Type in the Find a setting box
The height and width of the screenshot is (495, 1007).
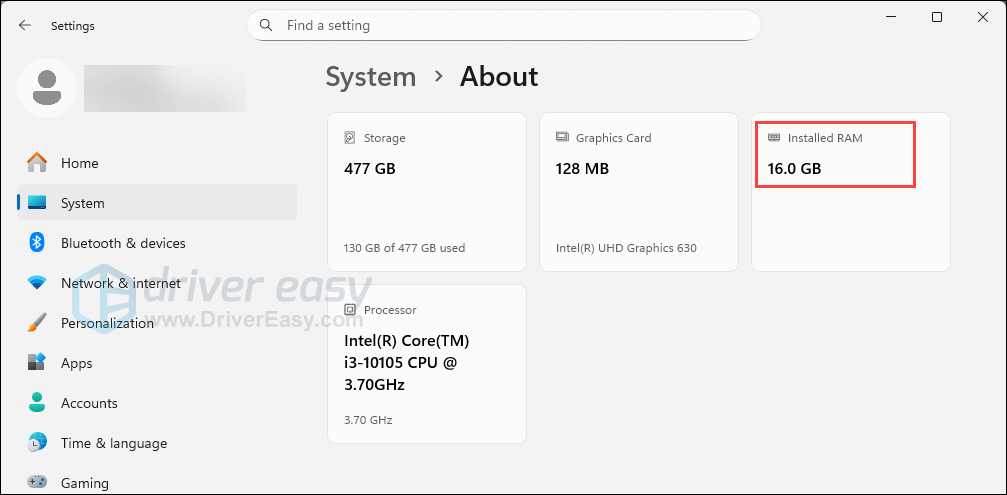coord(510,25)
